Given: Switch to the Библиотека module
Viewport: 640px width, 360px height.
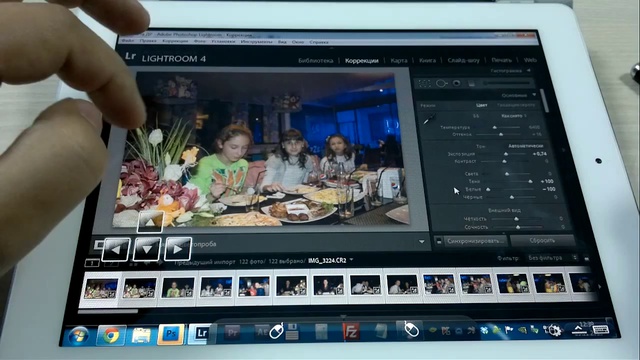Looking at the screenshot, I should click(316, 60).
